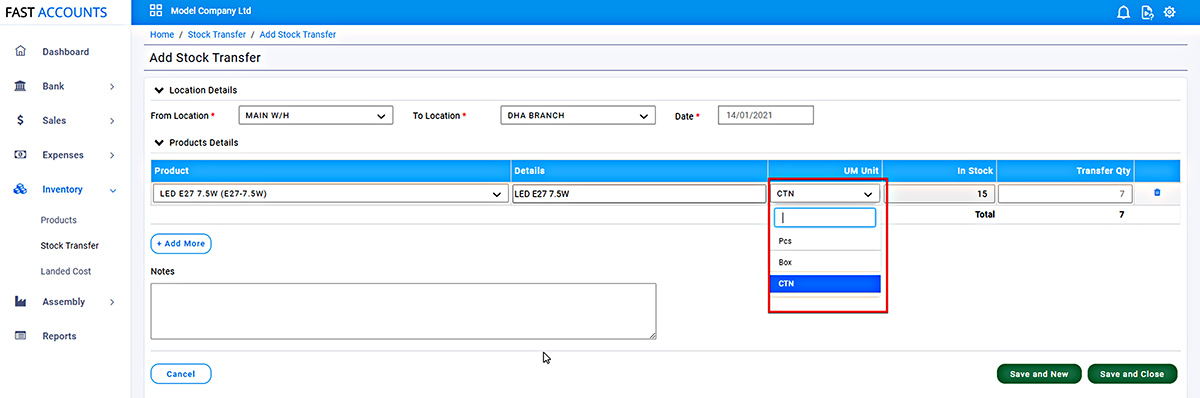The image size is (1200, 398).
Task: Open Stock Transfer in sidebar
Action: click(69, 245)
